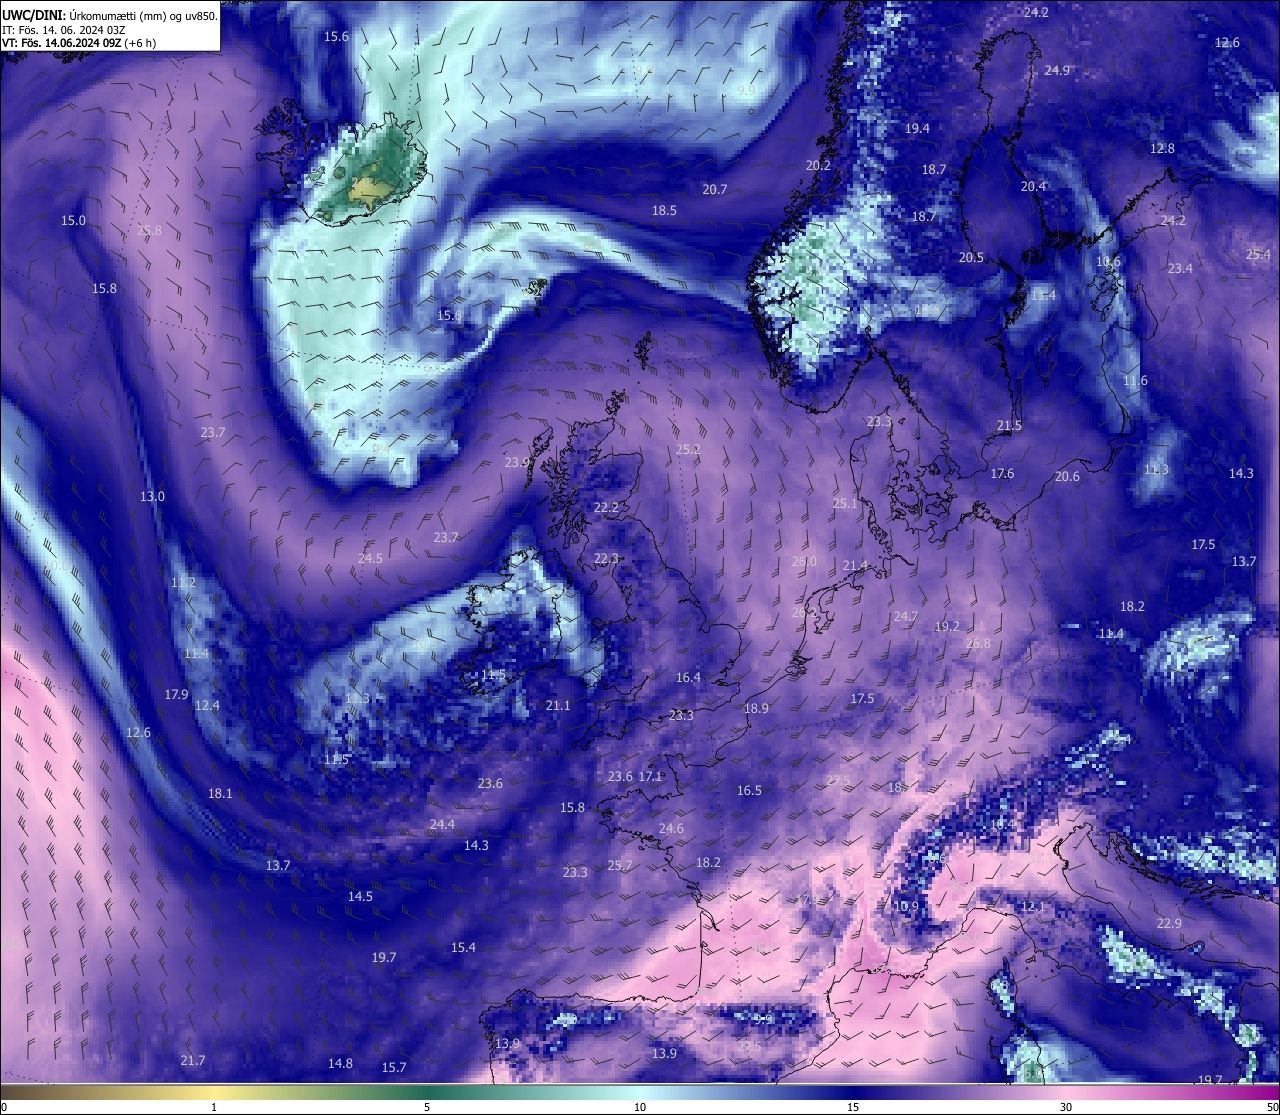The image size is (1280, 1115).
Task: Click the map value '22.2'
Action: (x=606, y=507)
